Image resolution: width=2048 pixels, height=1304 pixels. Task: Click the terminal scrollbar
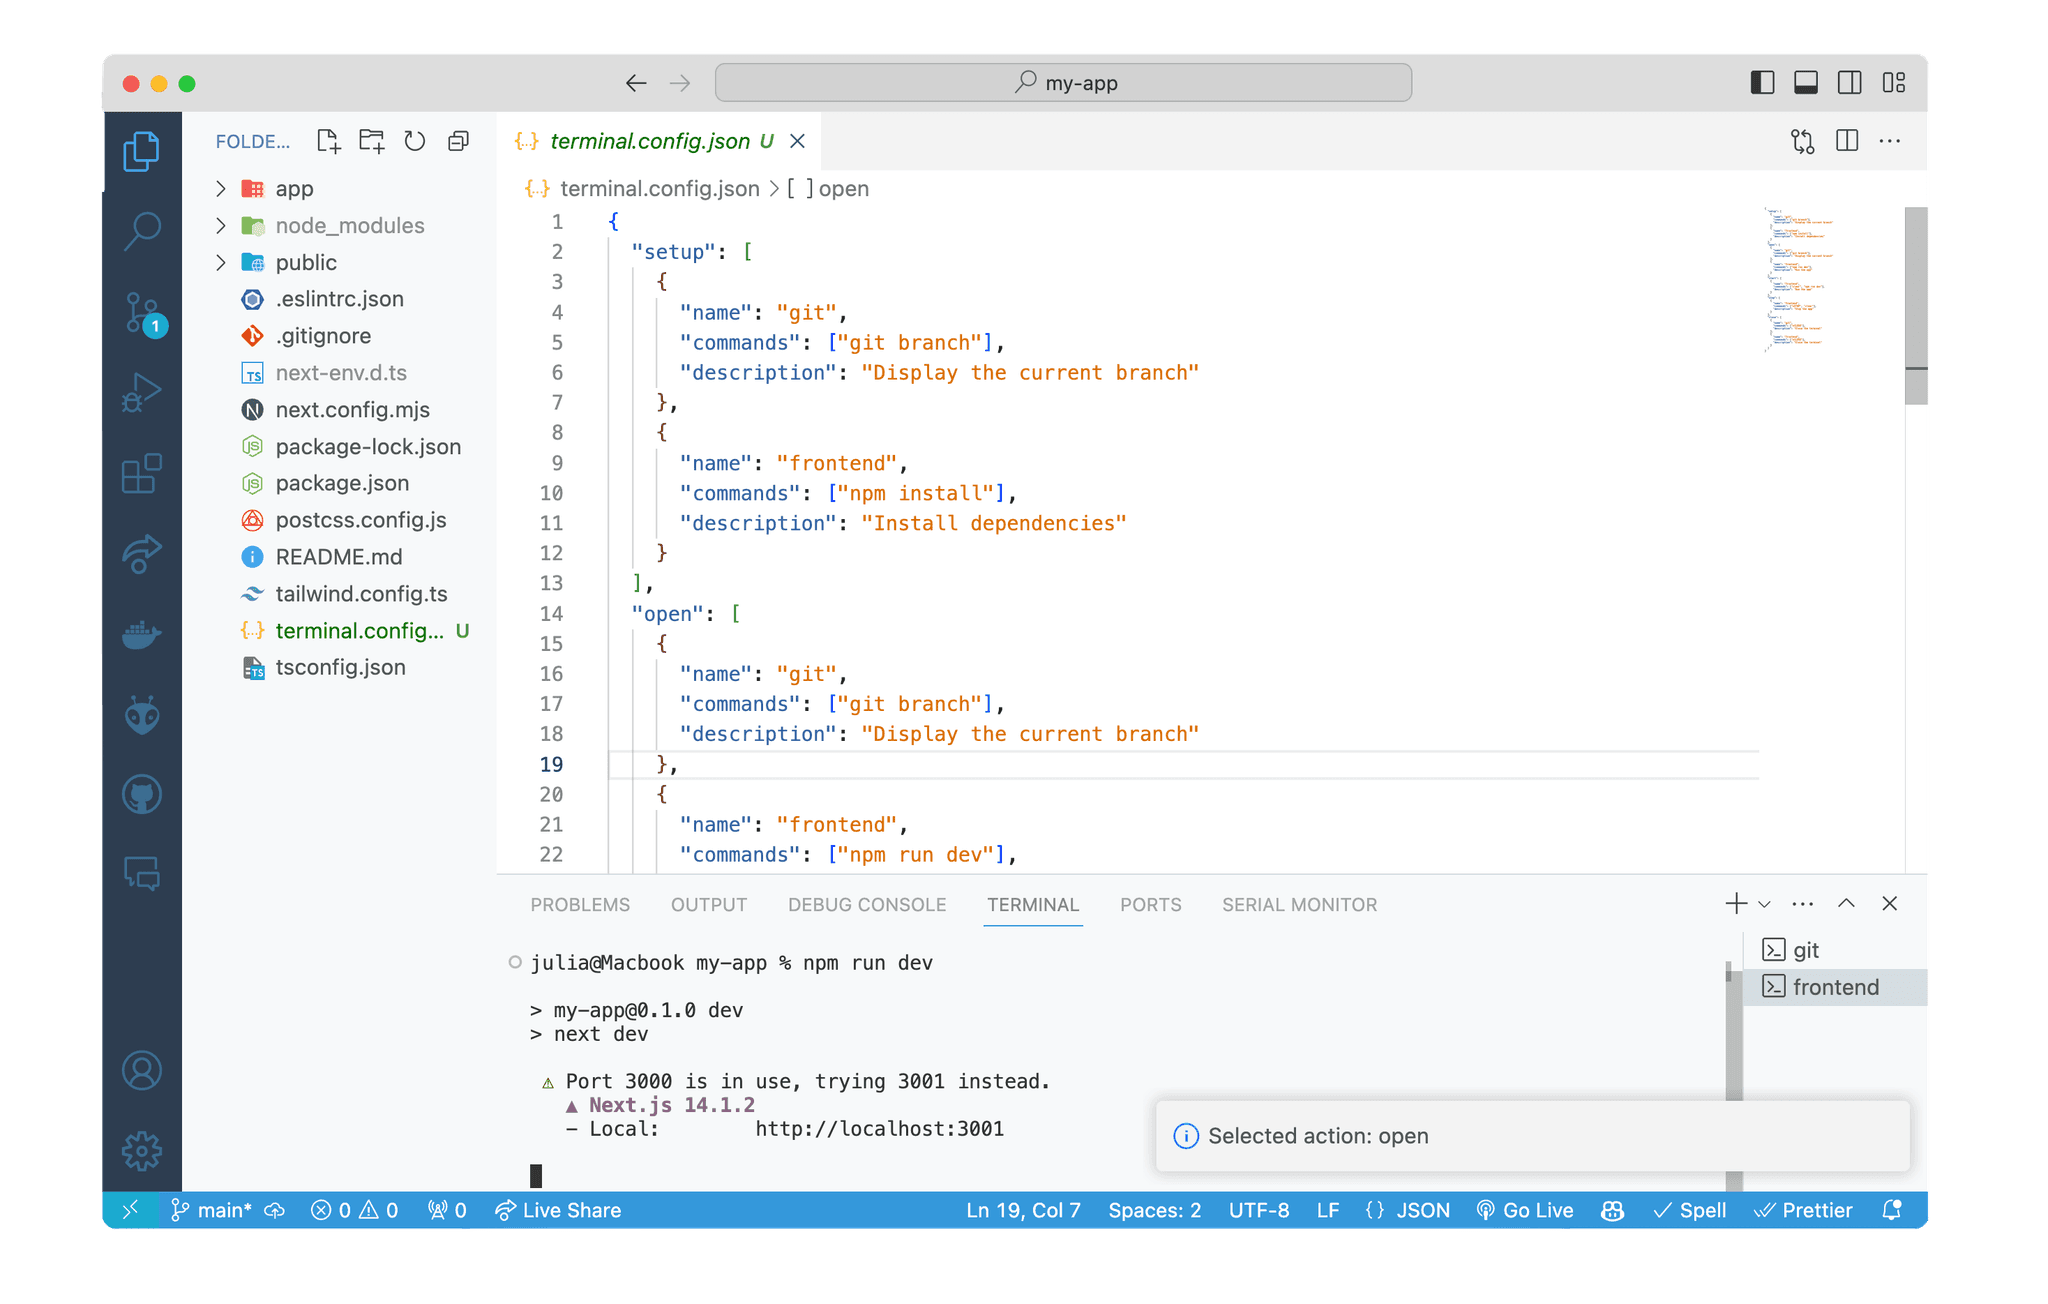coord(1734,1075)
